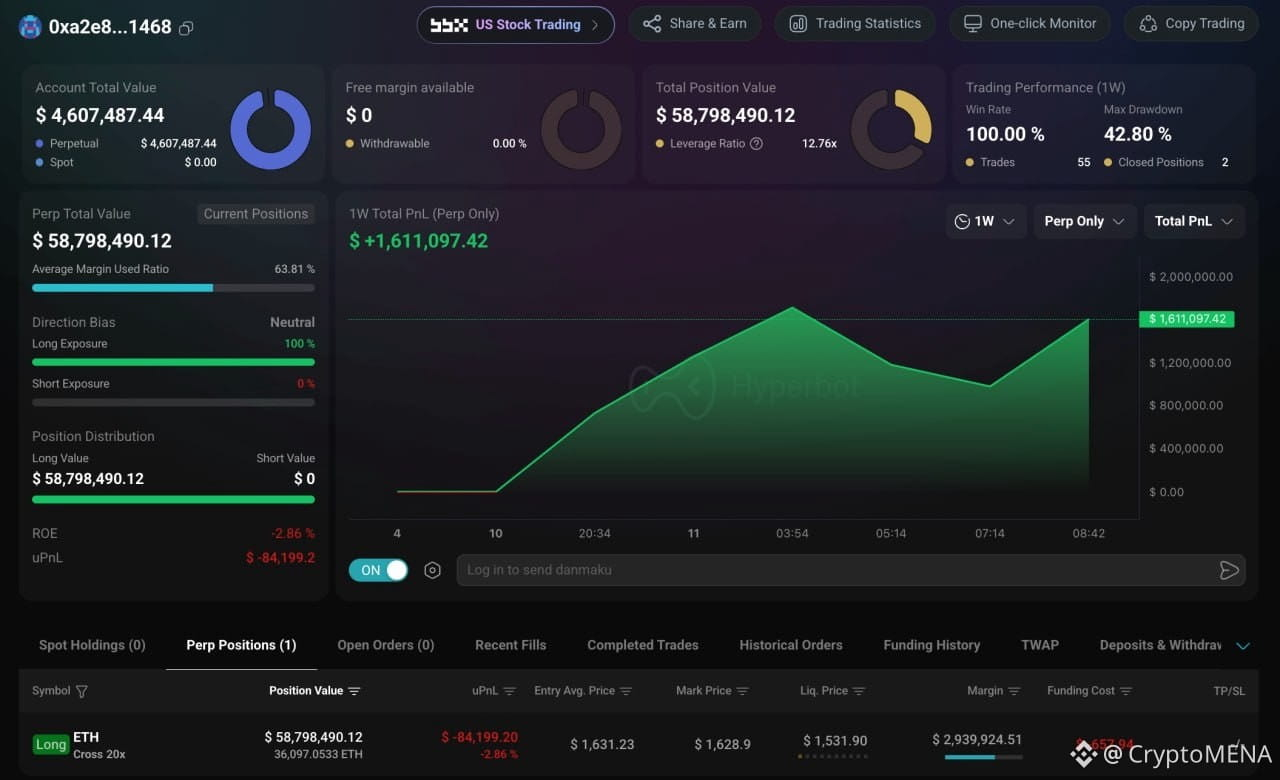1280x780 pixels.
Task: Switch to Historical Orders tab
Action: coord(791,645)
